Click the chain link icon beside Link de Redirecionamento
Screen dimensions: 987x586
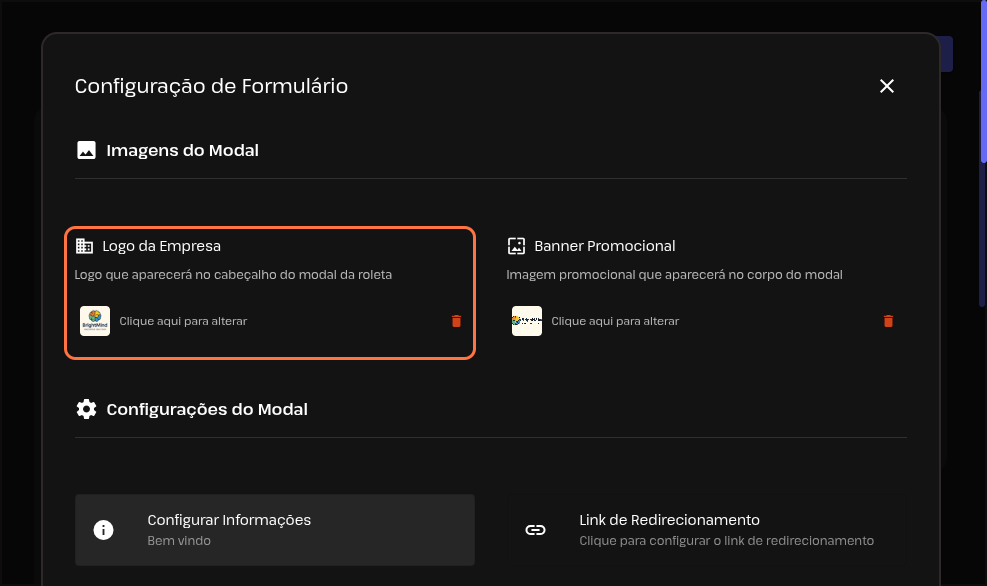coord(535,530)
